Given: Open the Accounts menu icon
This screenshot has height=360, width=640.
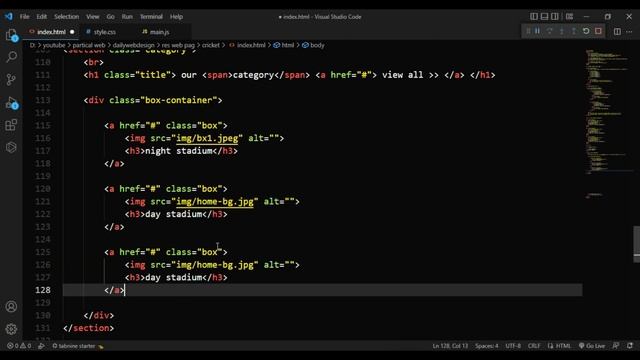Looking at the screenshot, I should click(x=11, y=307).
